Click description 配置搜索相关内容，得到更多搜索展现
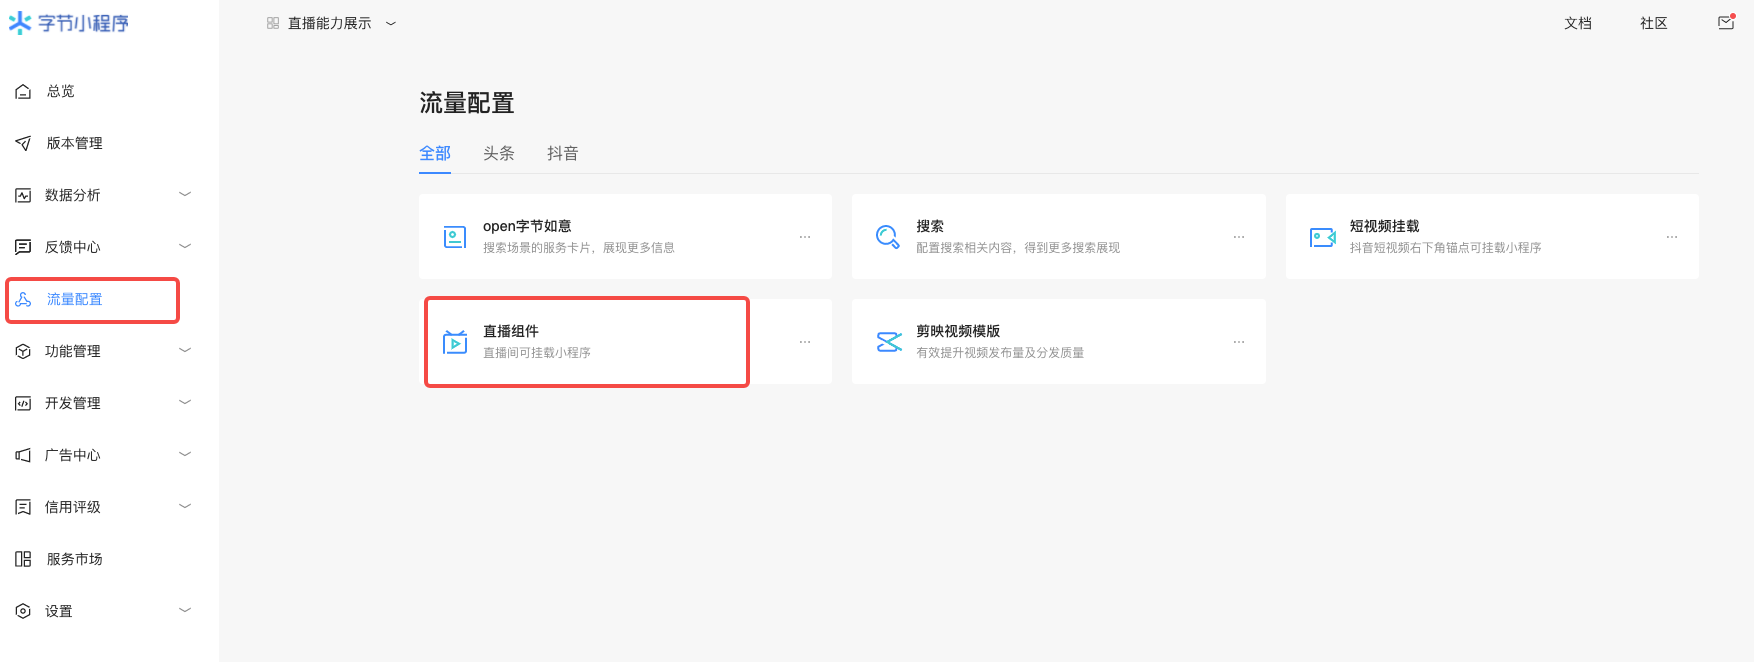Screen dimensions: 1754x662 [x=1018, y=248]
